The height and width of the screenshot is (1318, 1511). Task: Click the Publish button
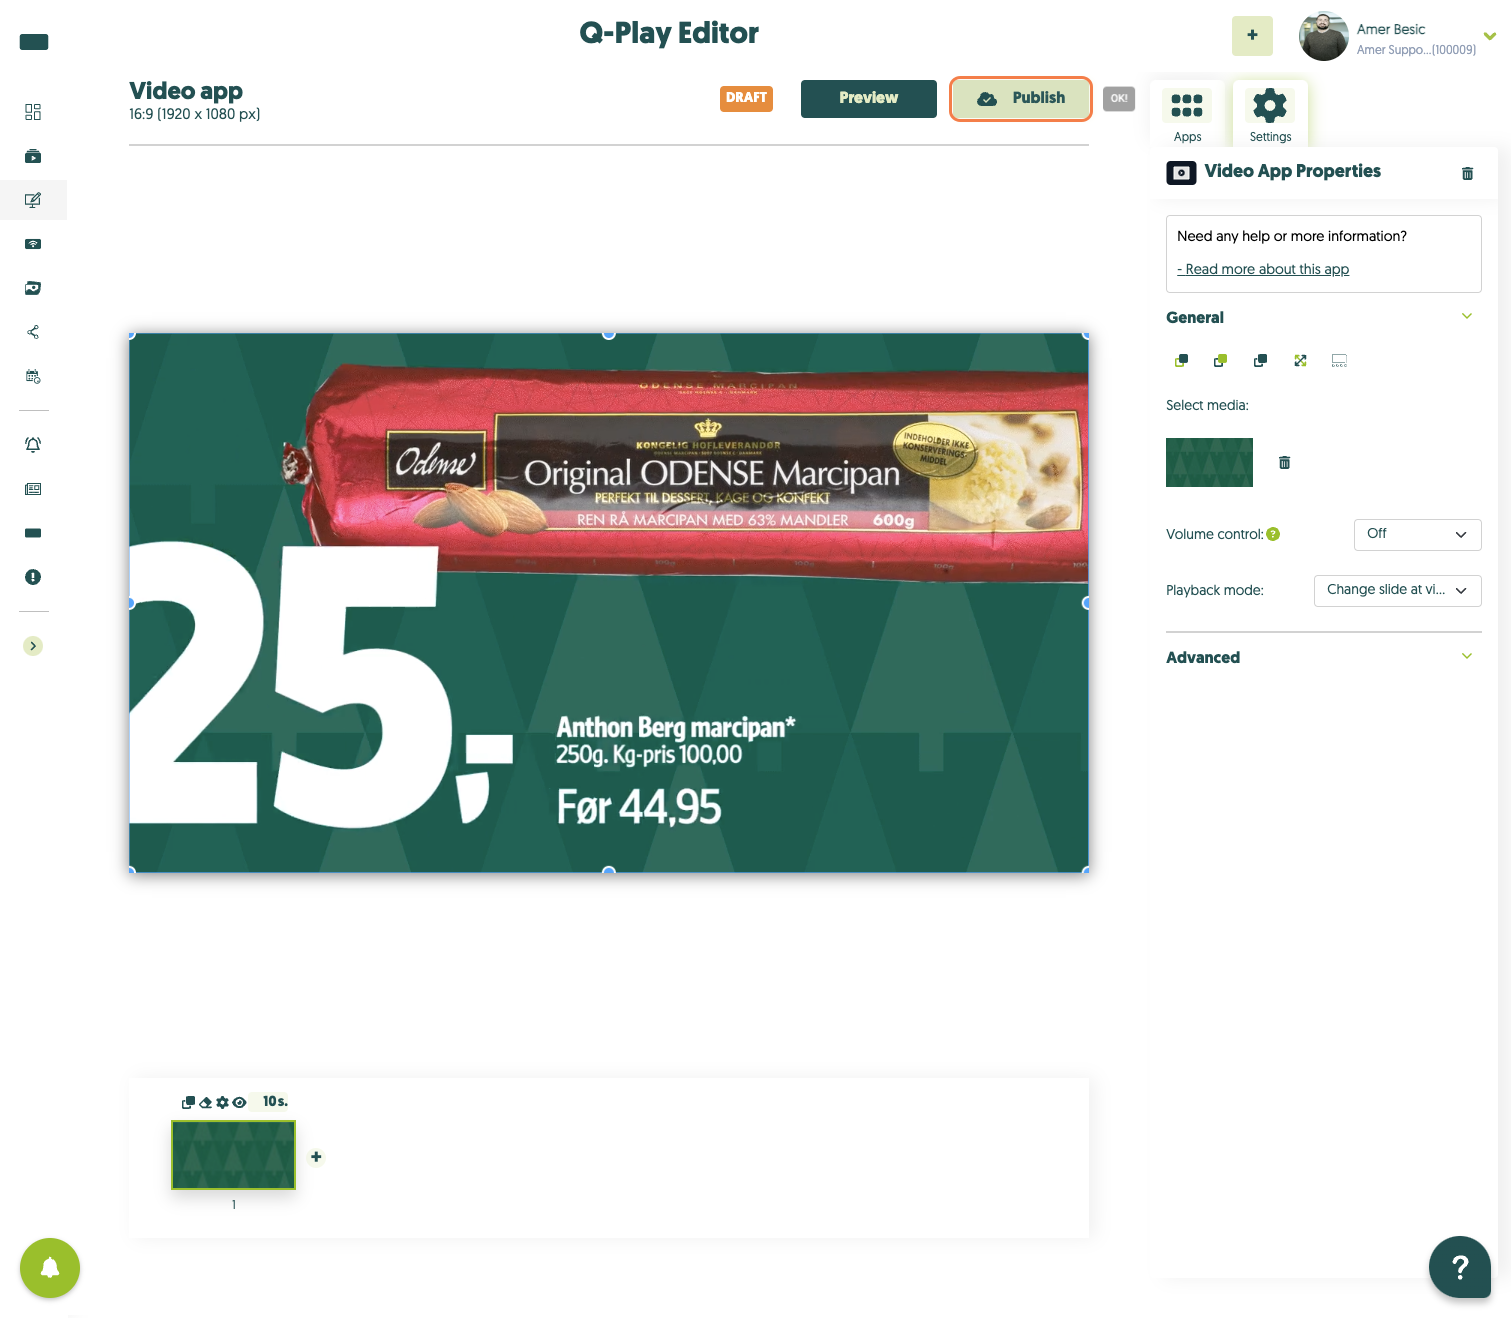coord(1020,98)
